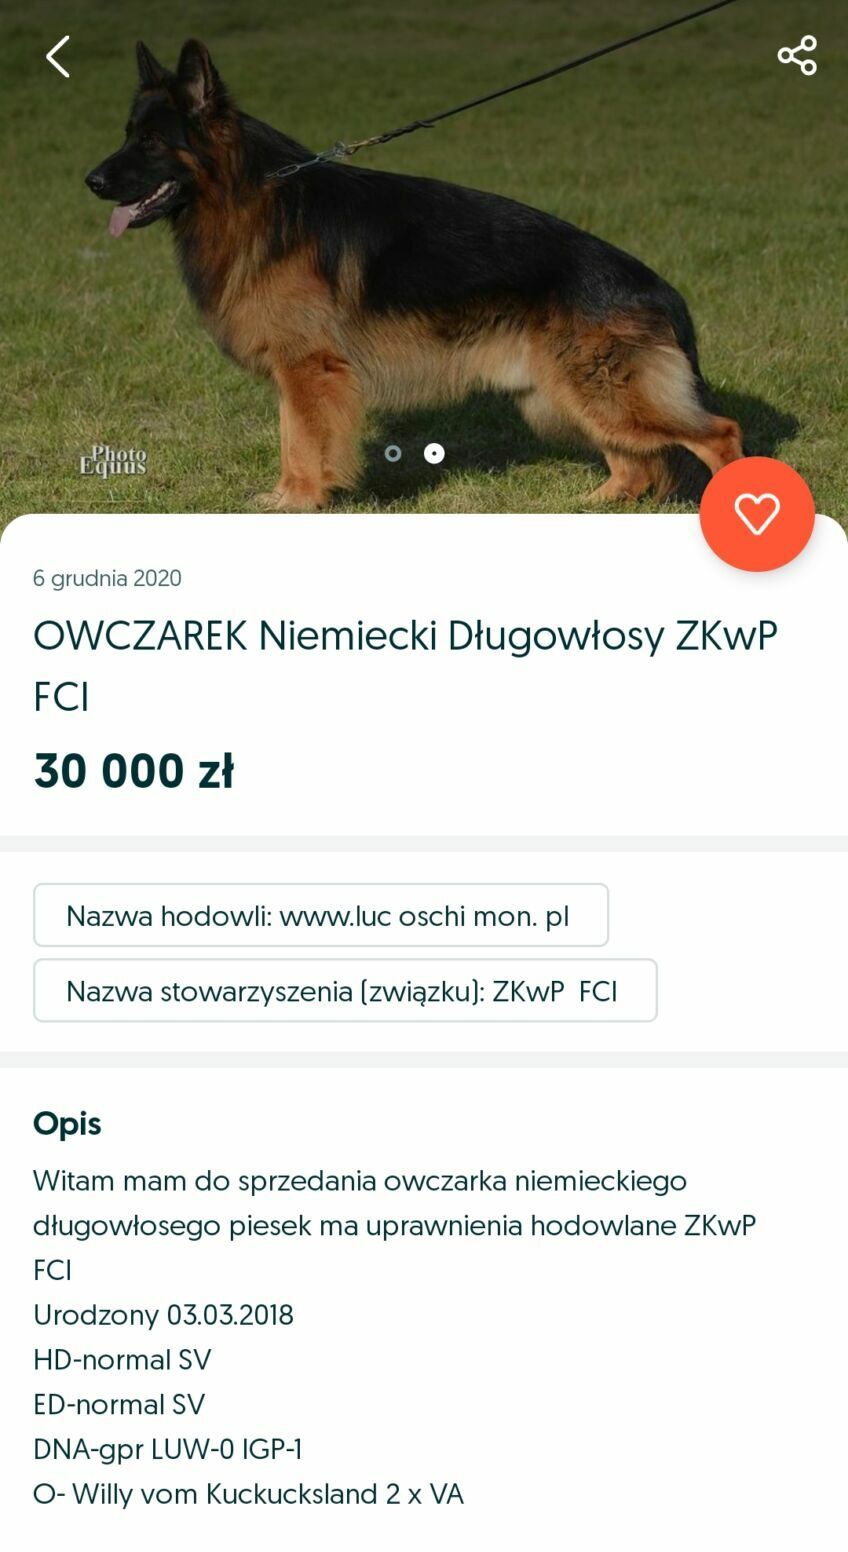Tap the Photo Equus watermark

113,461
